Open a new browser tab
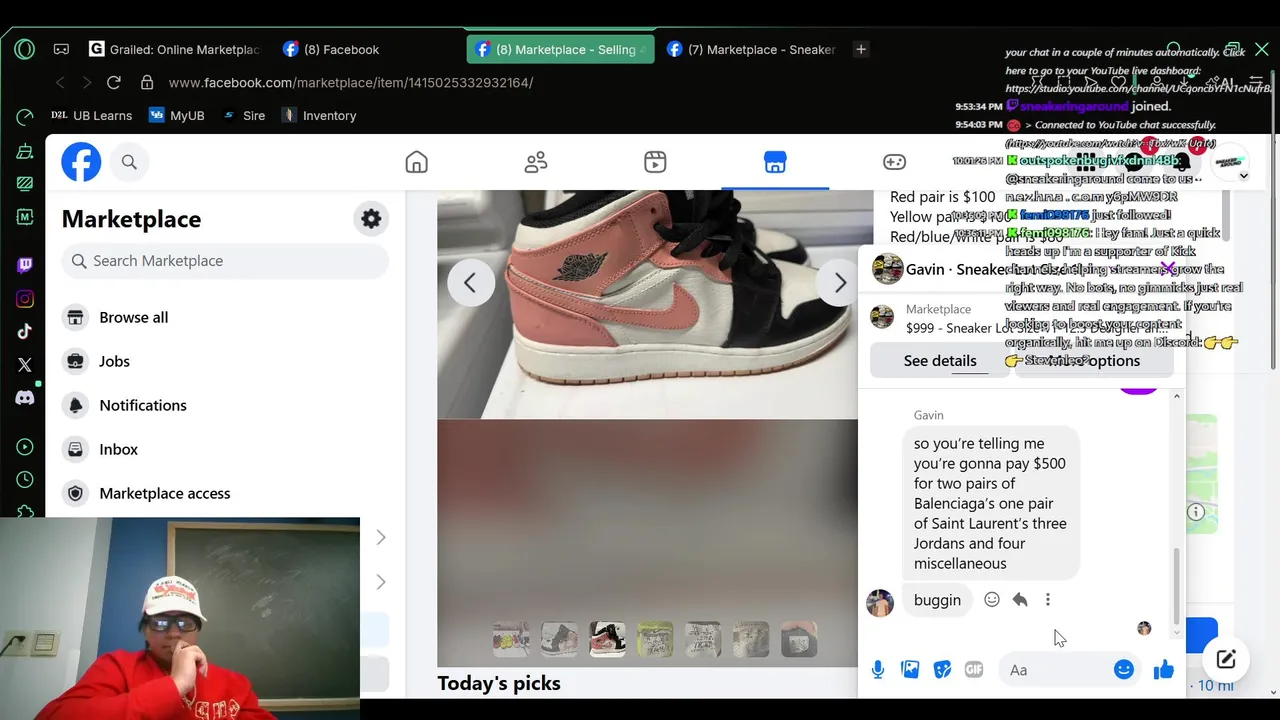Screen dimensions: 1280x720 tap(861, 49)
